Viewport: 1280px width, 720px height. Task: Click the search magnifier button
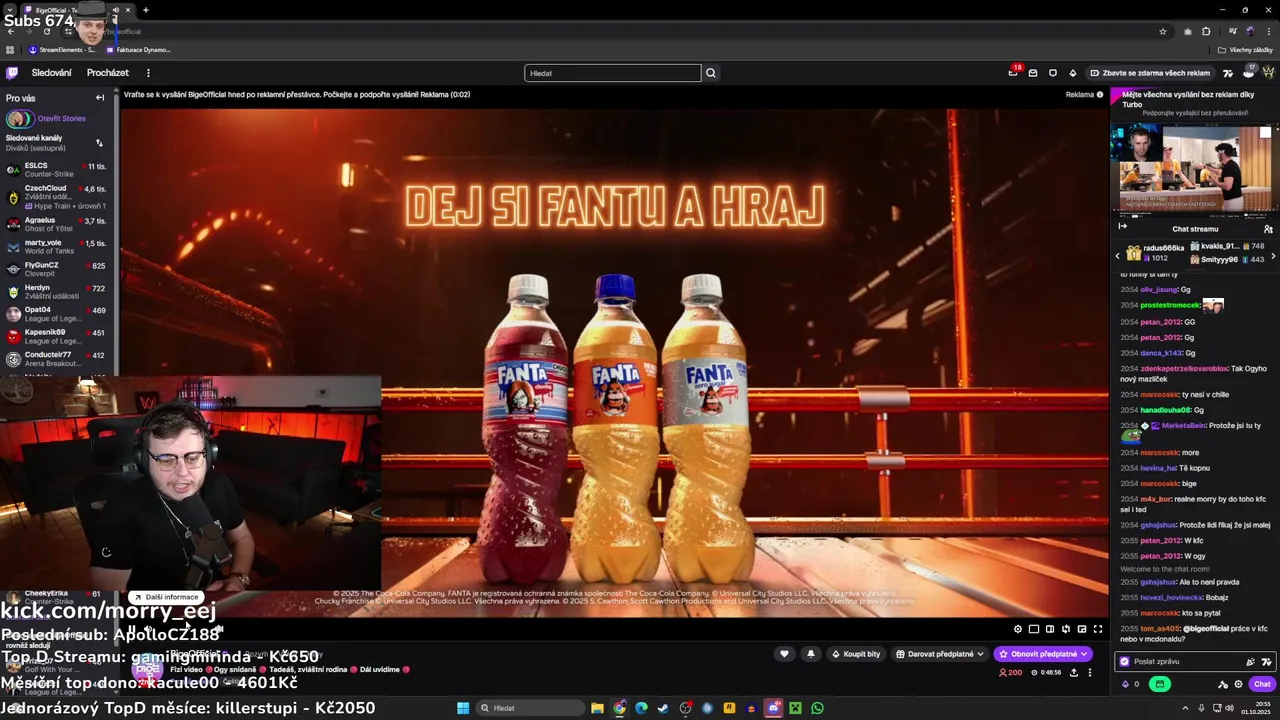711,73
